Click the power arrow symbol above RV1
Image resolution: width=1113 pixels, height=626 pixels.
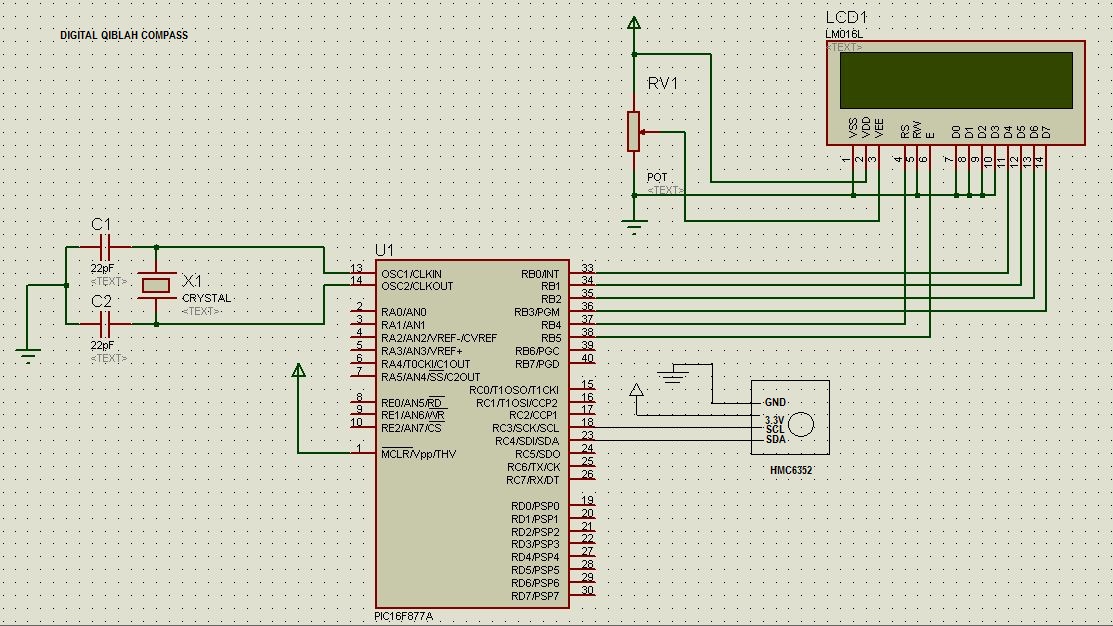point(633,22)
